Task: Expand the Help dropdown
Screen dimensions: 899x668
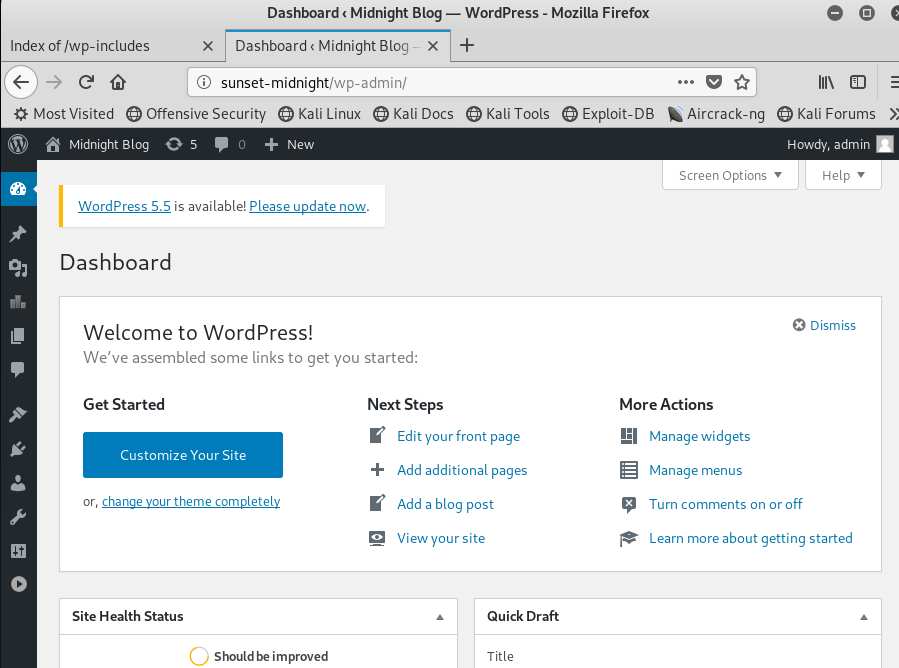Action: coord(843,175)
